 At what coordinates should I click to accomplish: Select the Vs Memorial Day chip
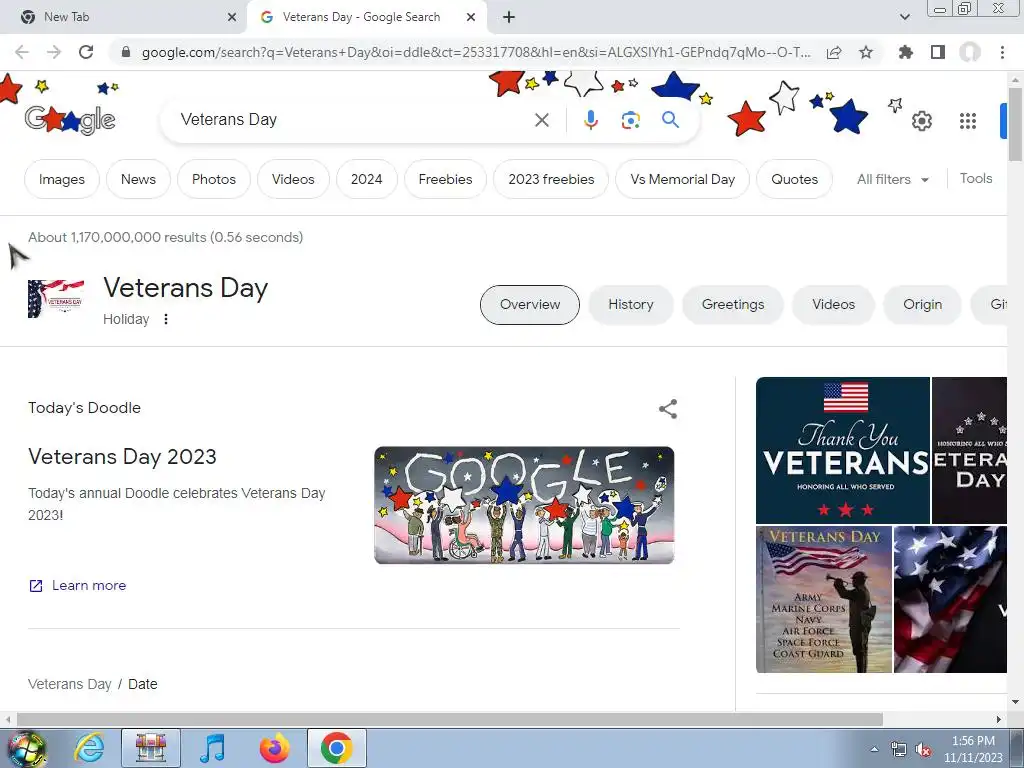coord(682,179)
